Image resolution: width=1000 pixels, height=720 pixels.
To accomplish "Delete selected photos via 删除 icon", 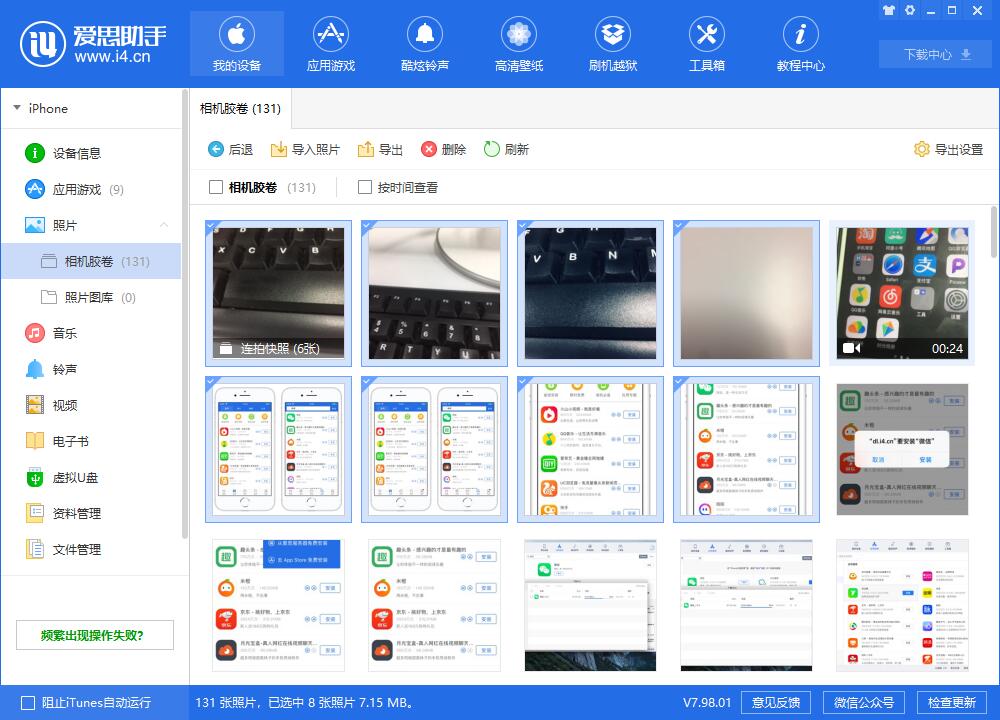I will [x=444, y=149].
